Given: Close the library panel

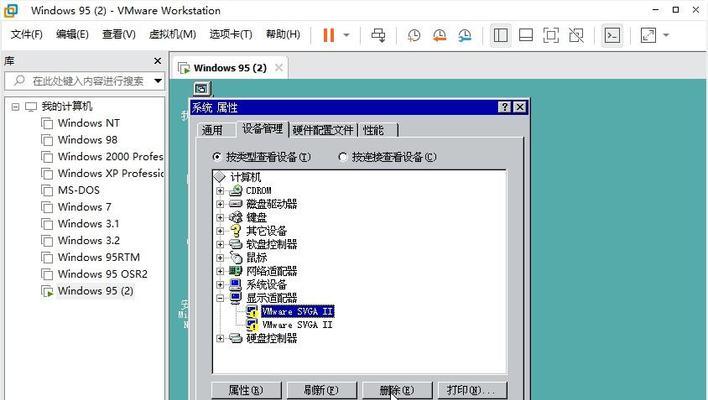Looking at the screenshot, I should 157,60.
